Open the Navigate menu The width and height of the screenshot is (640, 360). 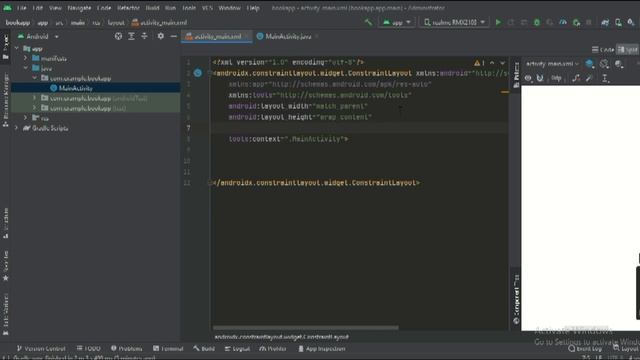(x=79, y=8)
